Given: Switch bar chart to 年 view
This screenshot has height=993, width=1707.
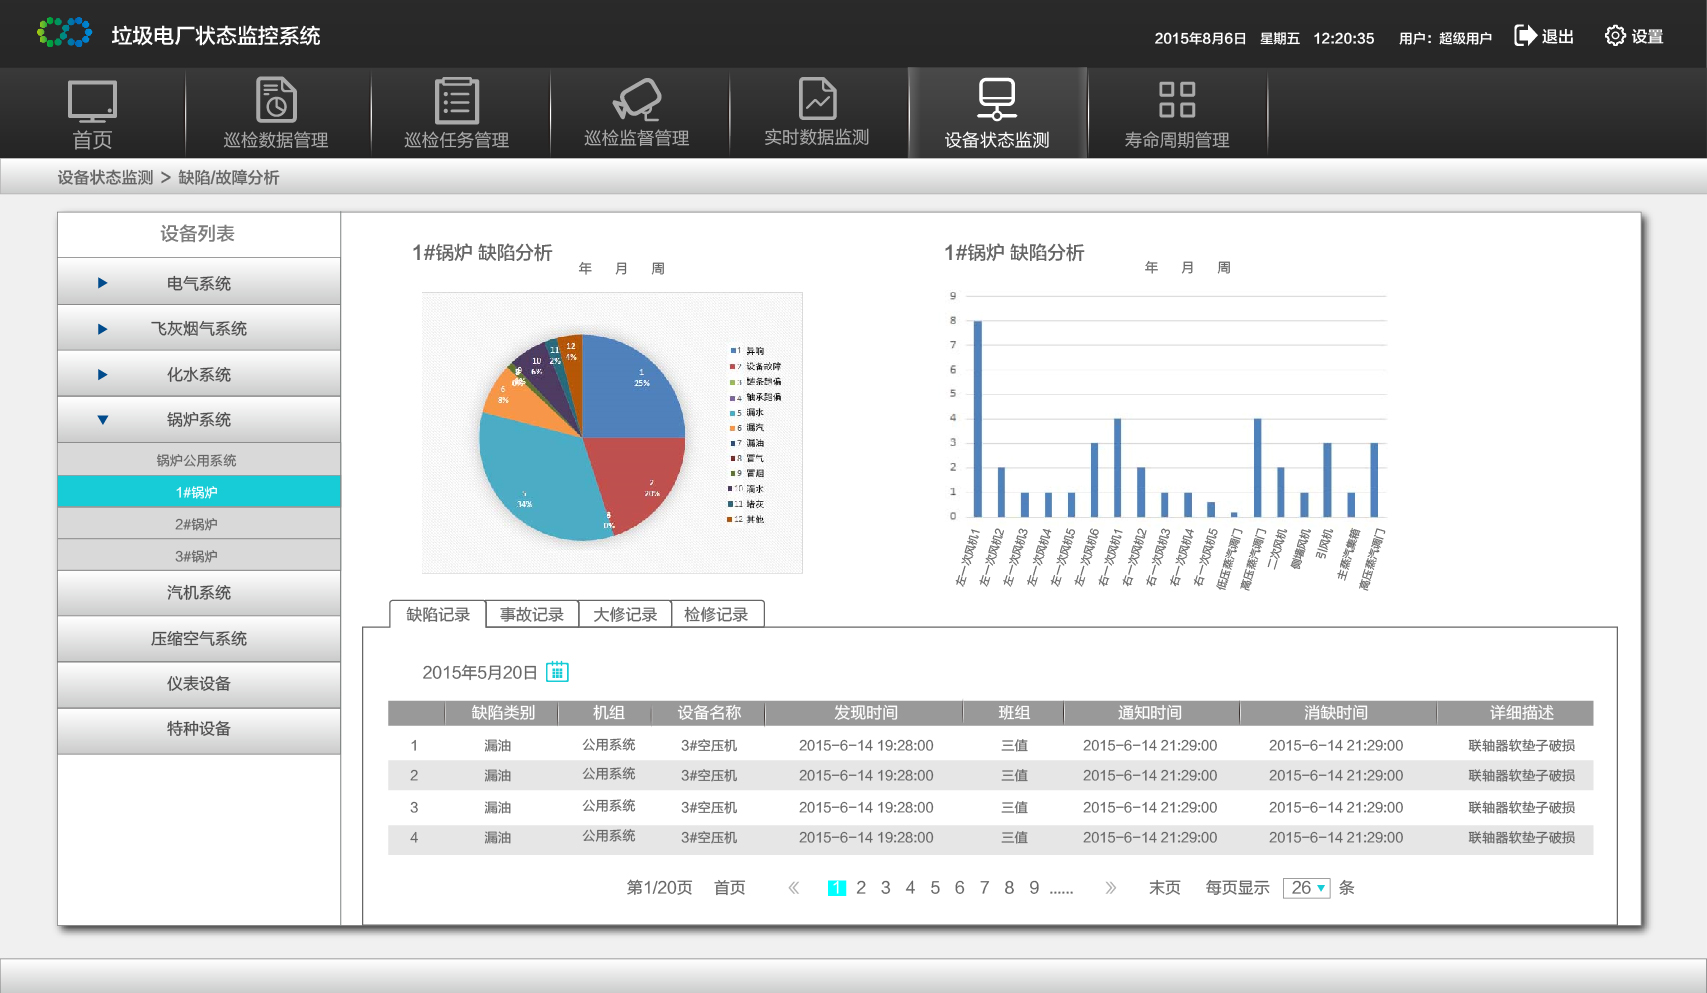Looking at the screenshot, I should point(1151,267).
